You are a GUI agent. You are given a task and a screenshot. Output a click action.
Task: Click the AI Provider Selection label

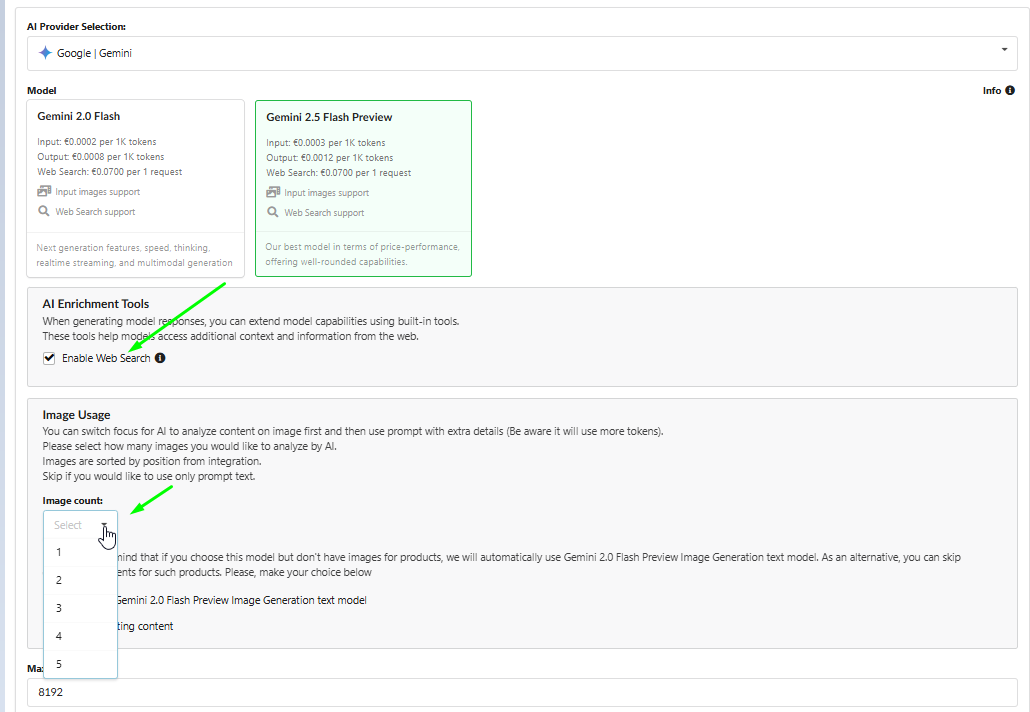[76, 26]
